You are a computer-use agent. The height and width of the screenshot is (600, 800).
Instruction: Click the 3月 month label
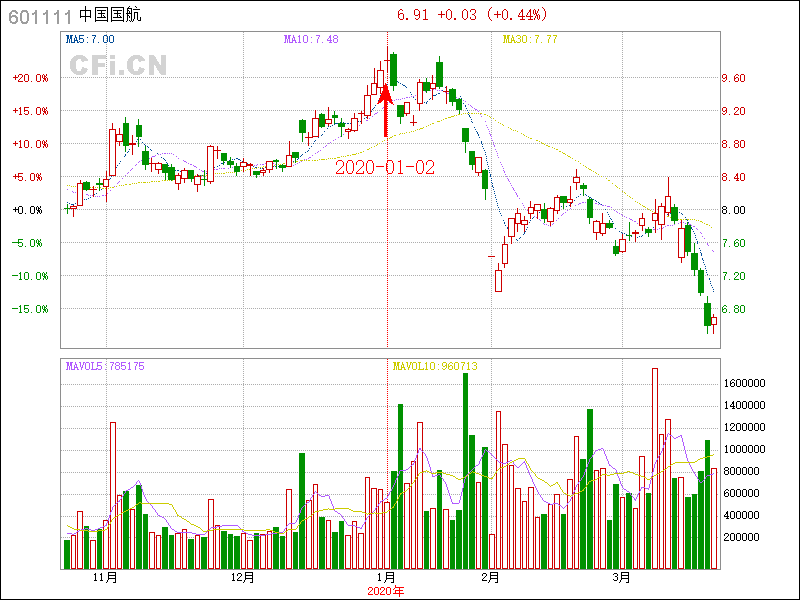622,578
